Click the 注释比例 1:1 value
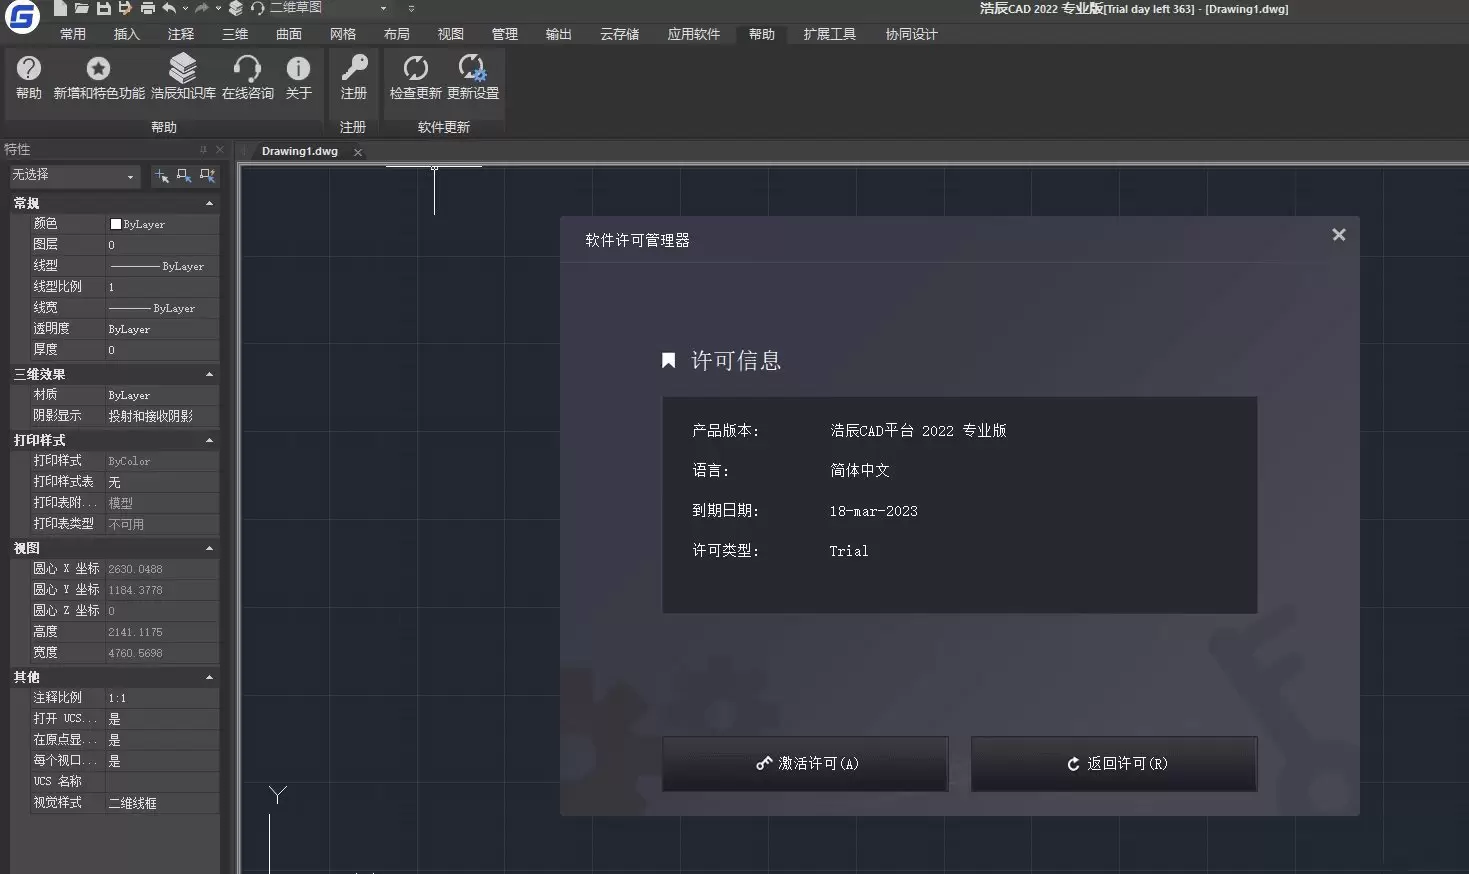Image resolution: width=1469 pixels, height=874 pixels. click(162, 698)
